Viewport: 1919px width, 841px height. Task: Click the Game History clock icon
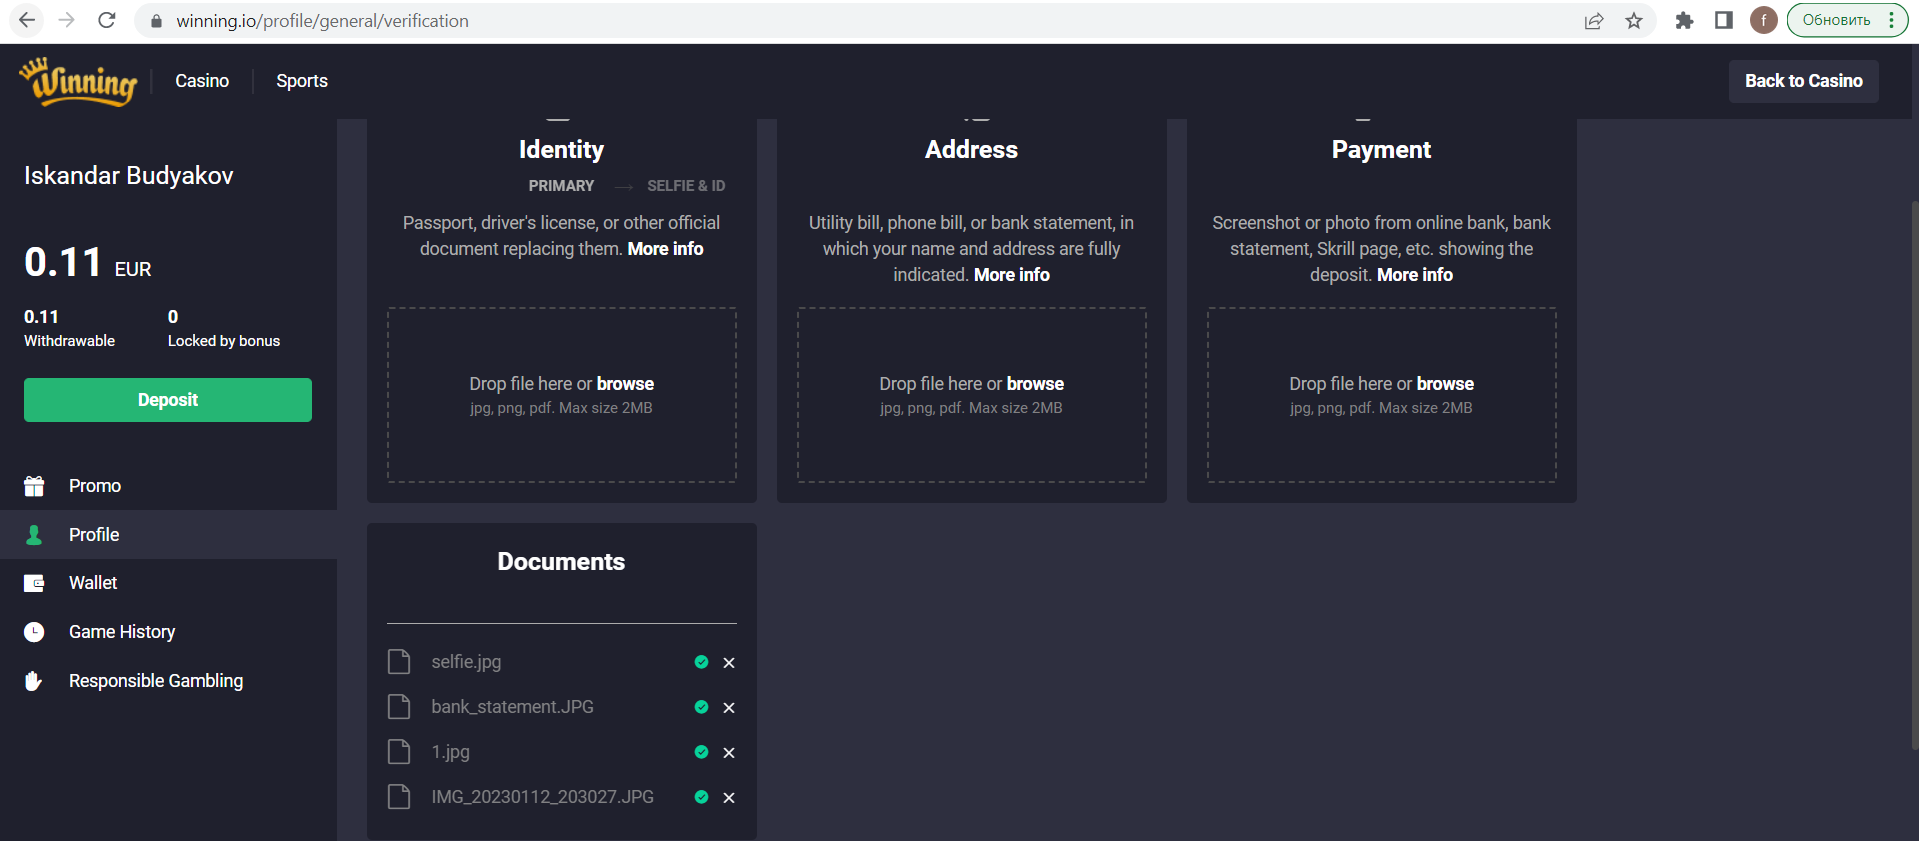tap(34, 632)
